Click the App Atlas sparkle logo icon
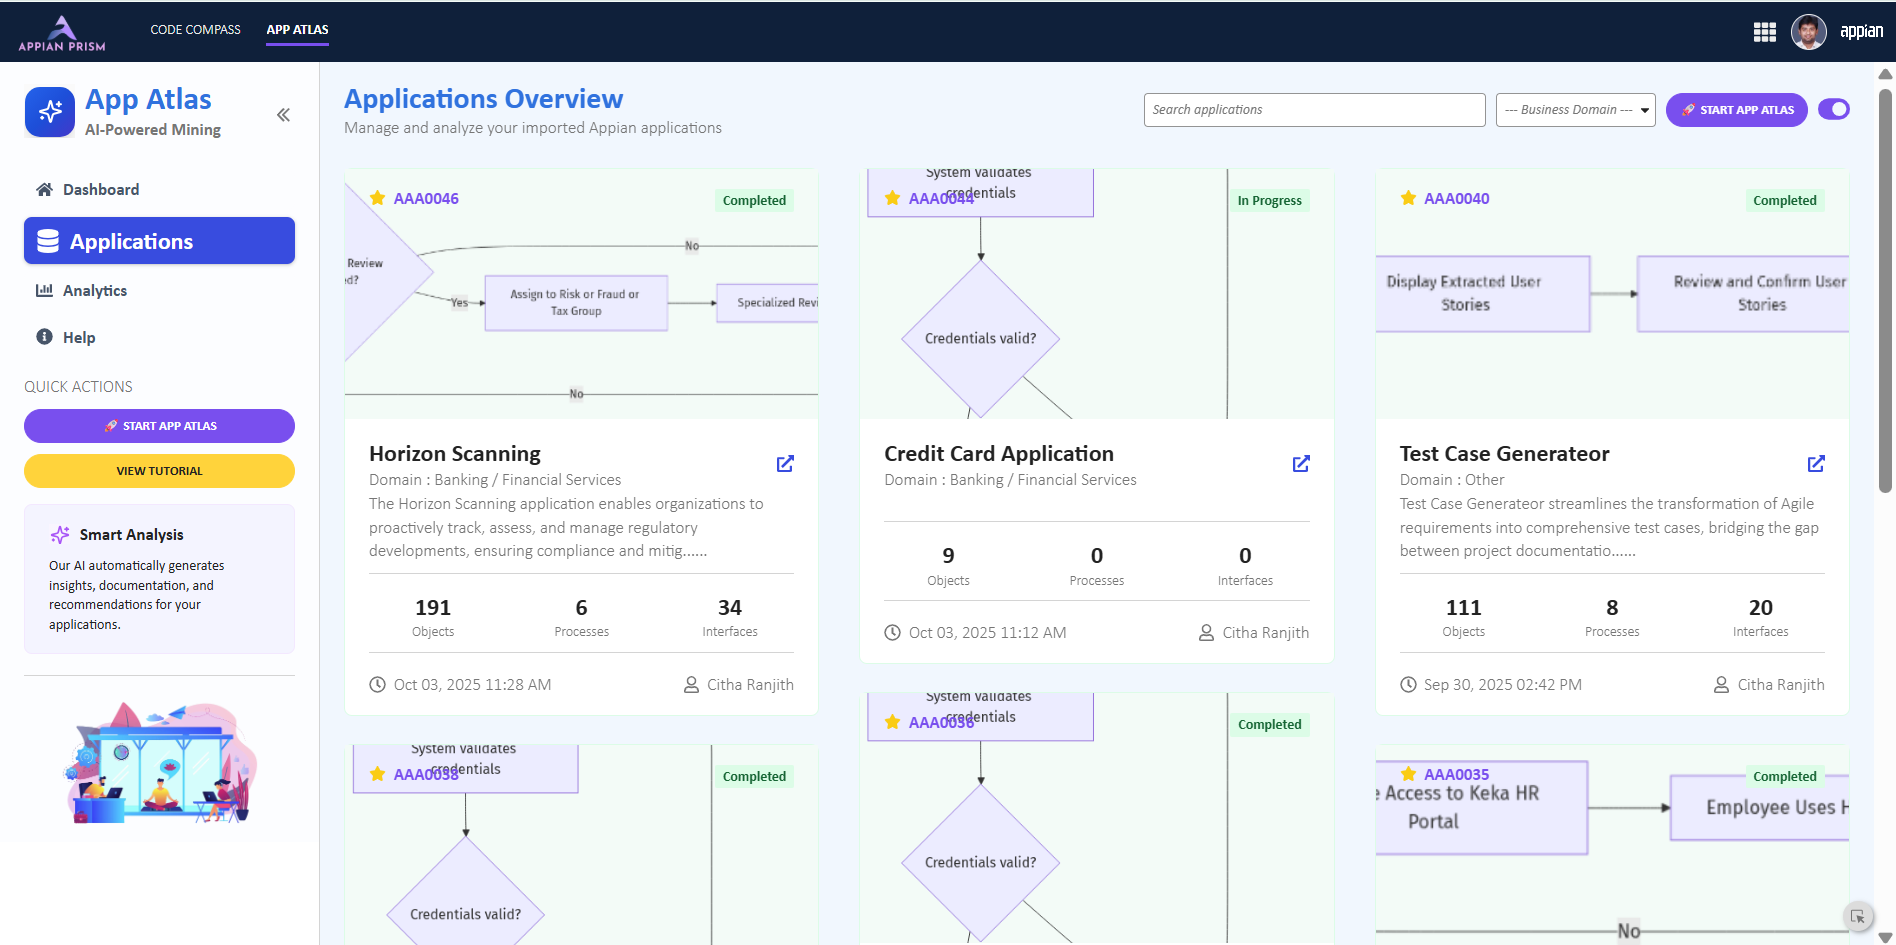 click(50, 112)
